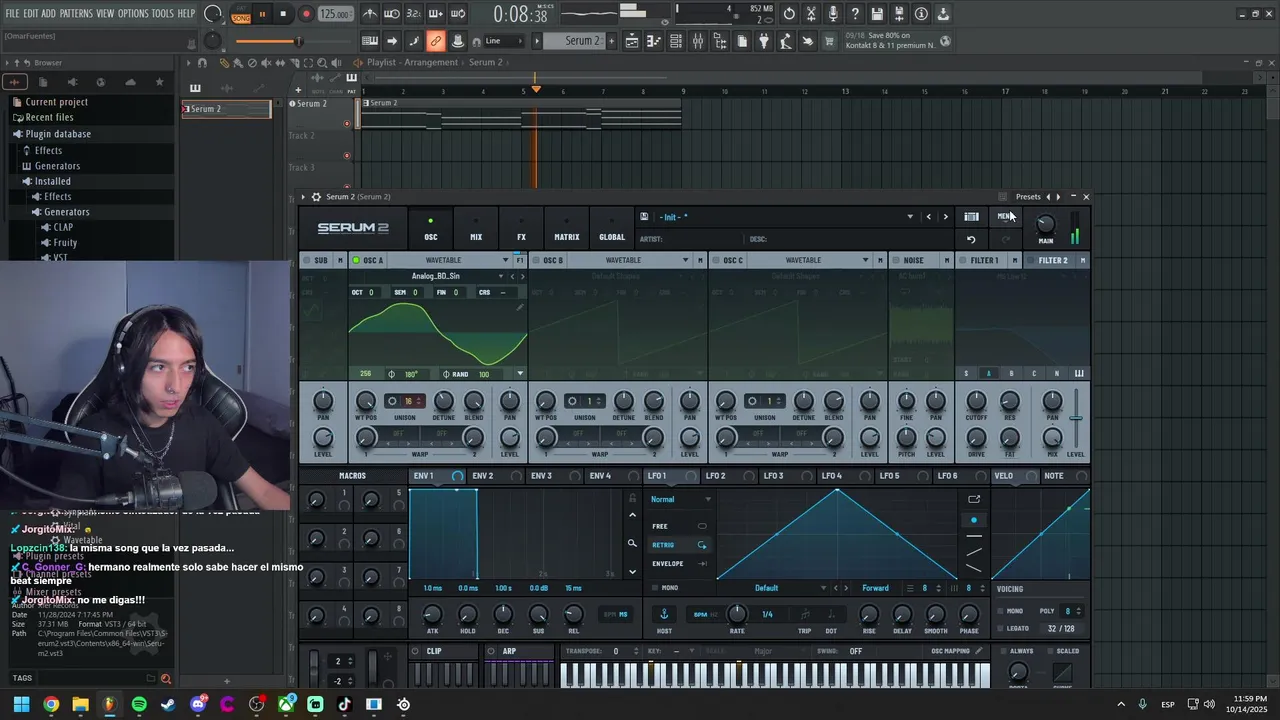Enable the OSC C power switch
The width and height of the screenshot is (1280, 720).
(714, 260)
